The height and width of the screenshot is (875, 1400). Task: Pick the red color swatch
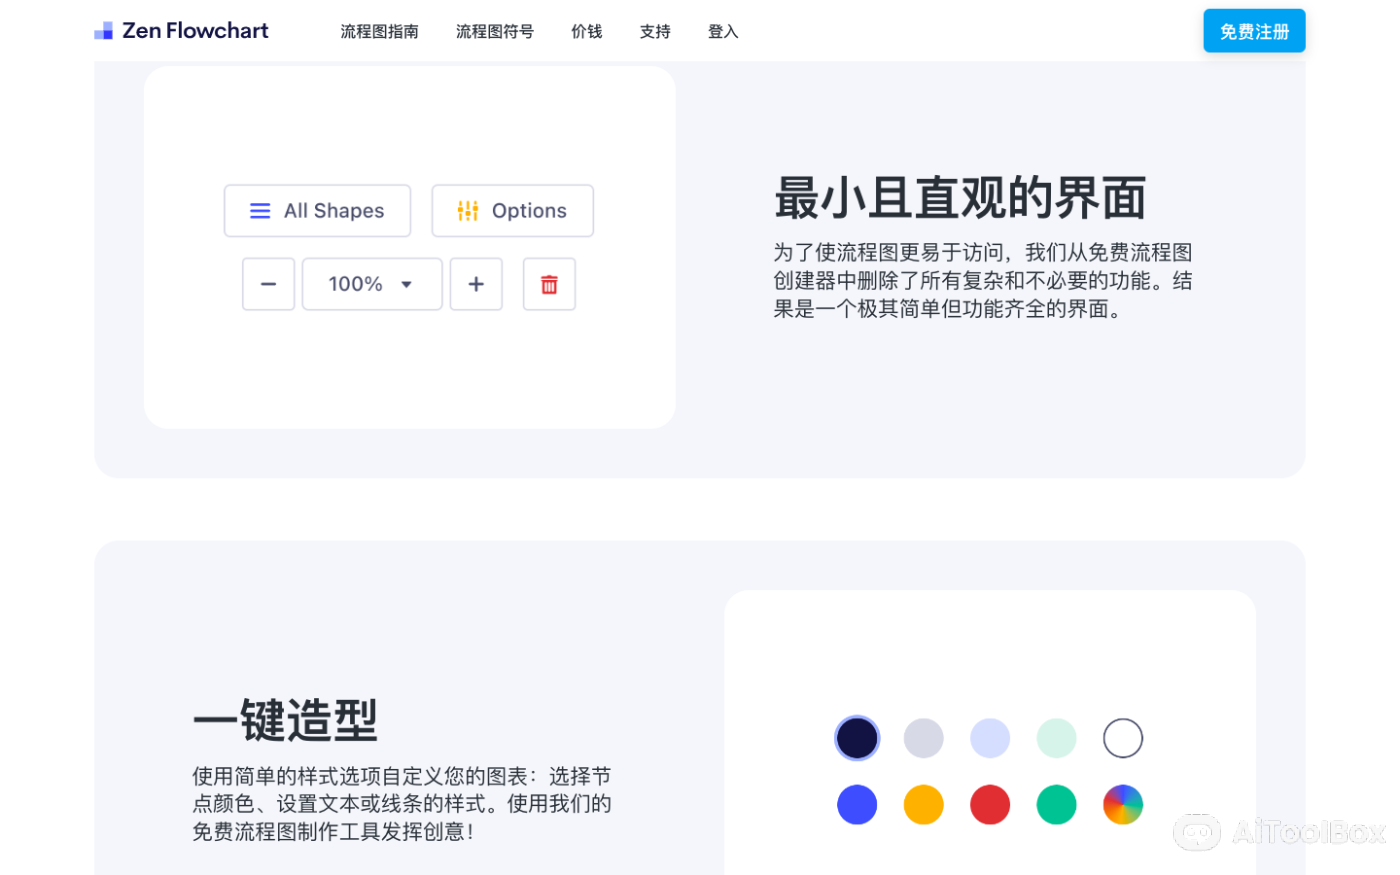click(990, 805)
